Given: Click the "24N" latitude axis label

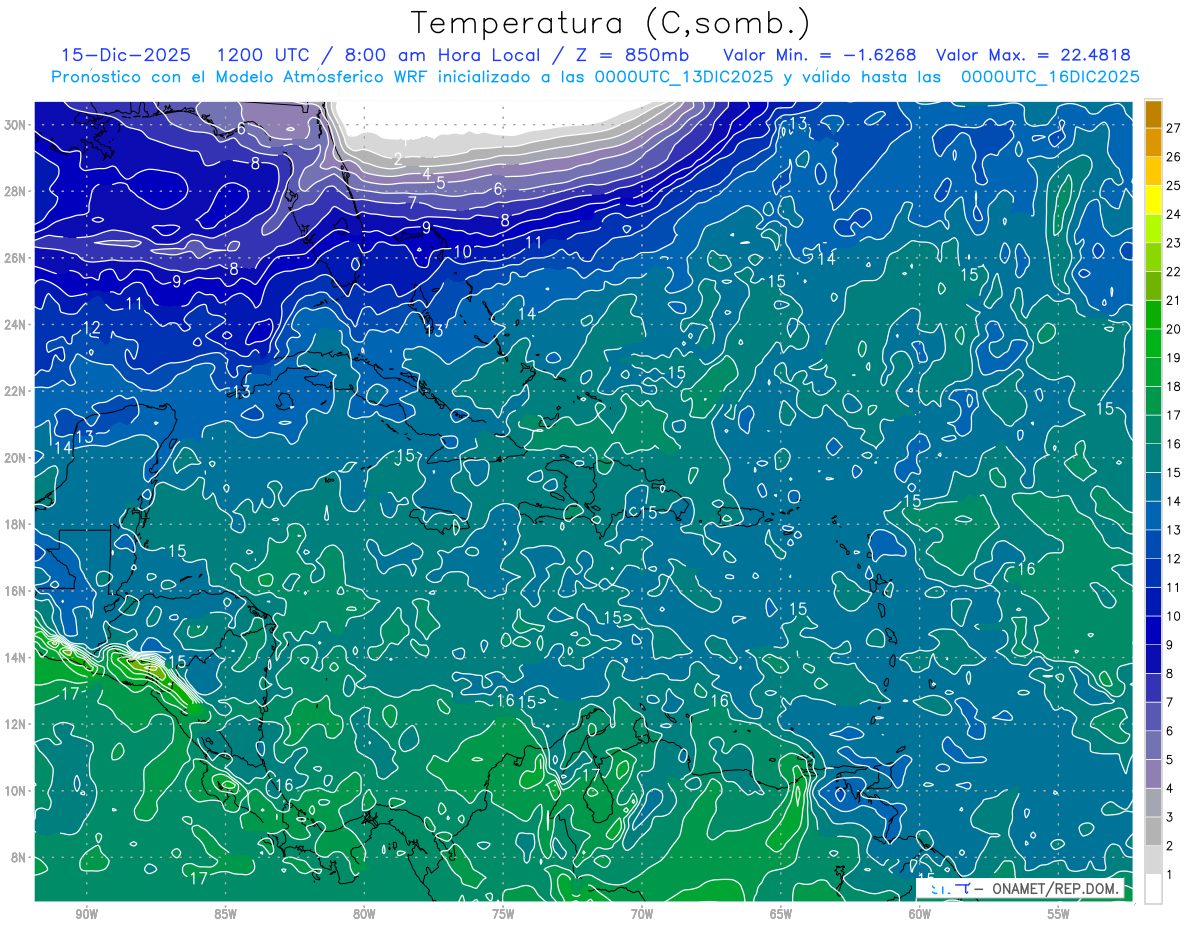Looking at the screenshot, I should (17, 324).
